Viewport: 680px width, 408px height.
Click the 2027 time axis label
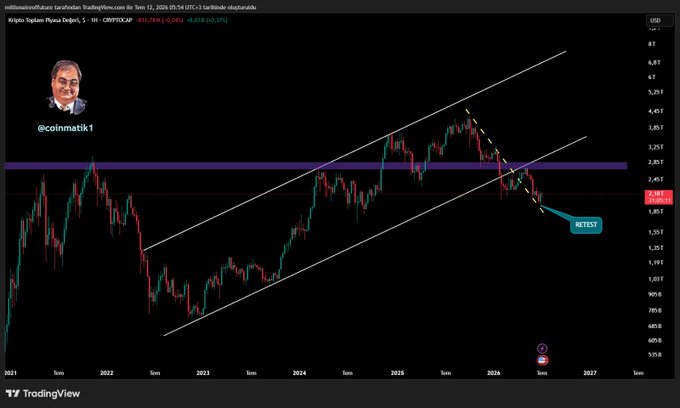tap(590, 373)
